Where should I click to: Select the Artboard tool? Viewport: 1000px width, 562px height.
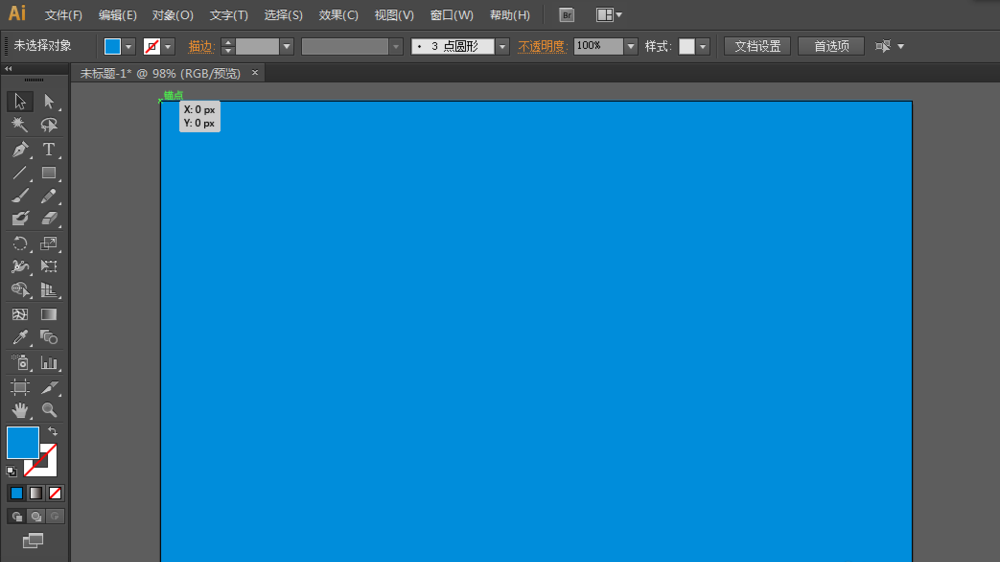pyautogui.click(x=20, y=387)
